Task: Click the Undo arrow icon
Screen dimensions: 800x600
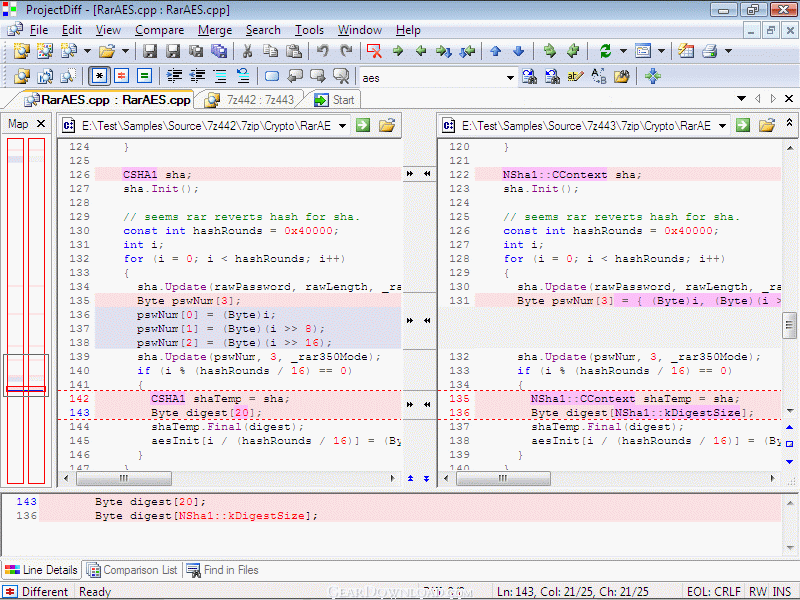Action: point(322,51)
